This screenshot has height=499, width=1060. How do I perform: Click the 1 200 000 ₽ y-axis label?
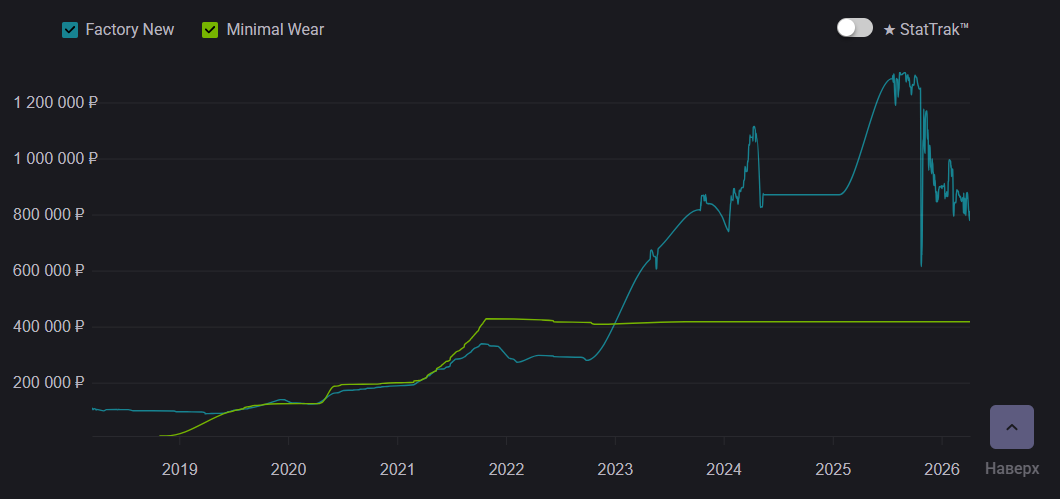[x=55, y=102]
